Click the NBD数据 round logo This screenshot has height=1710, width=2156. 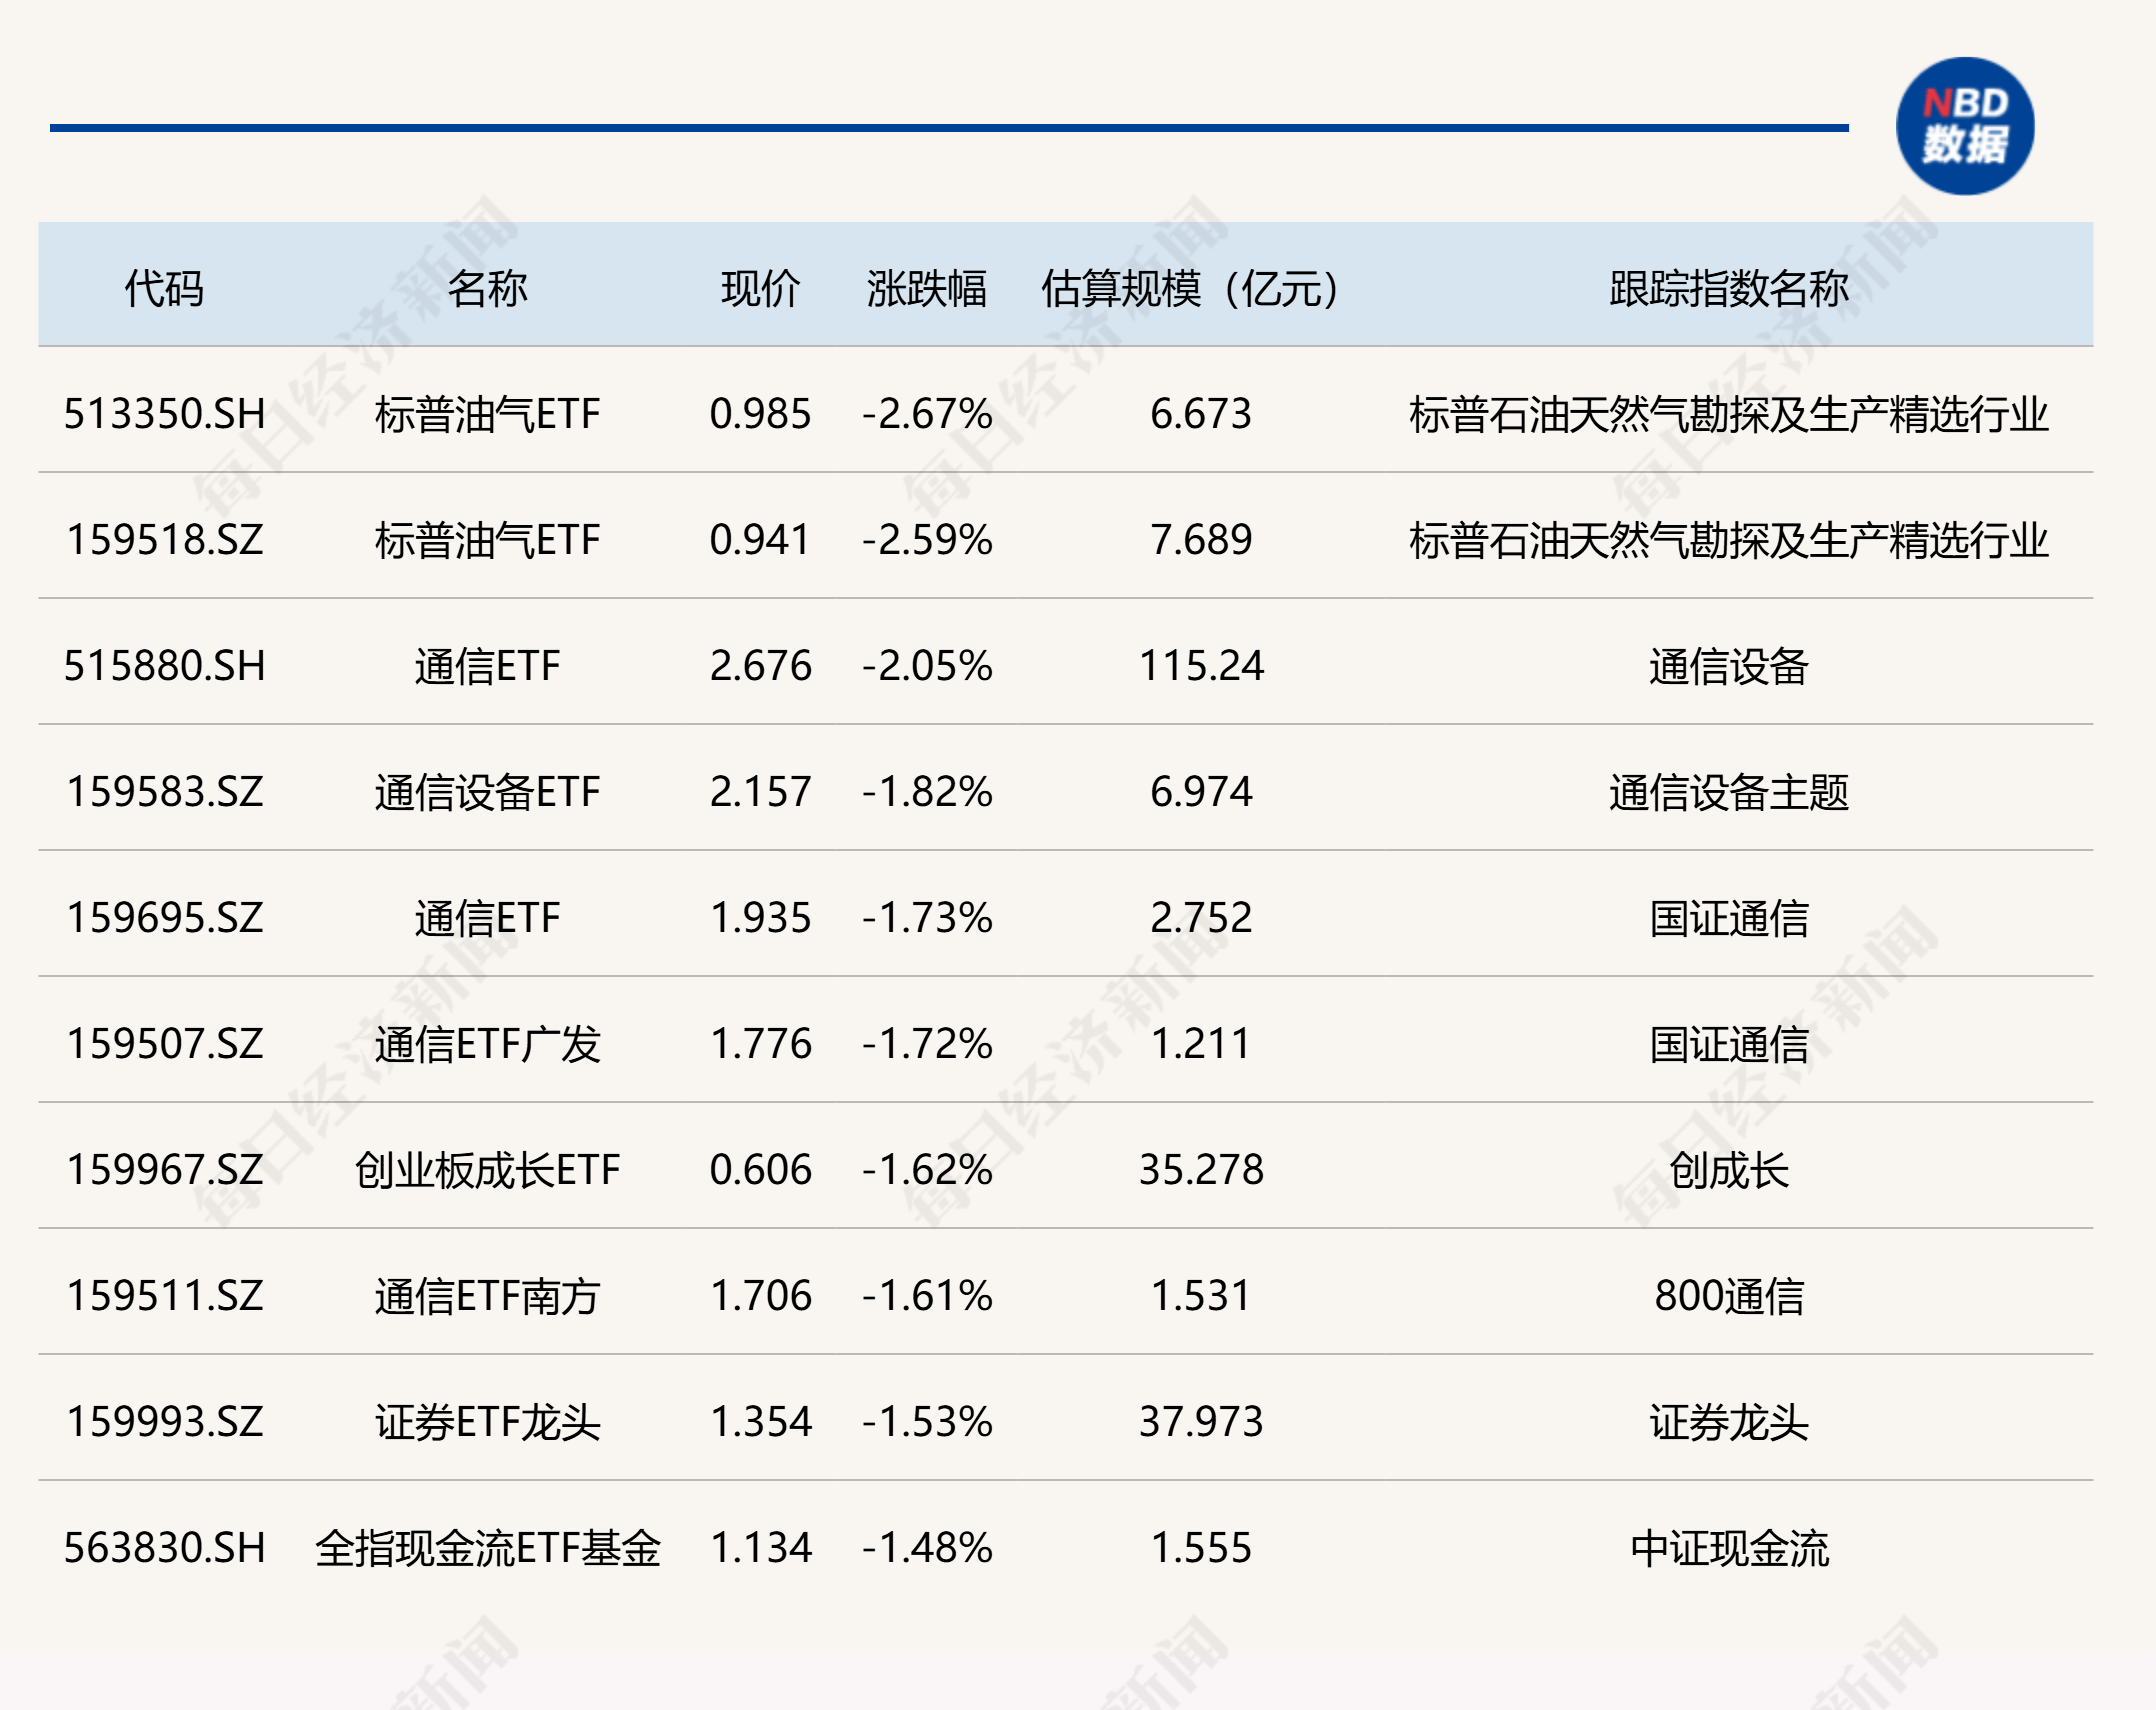[x=1964, y=126]
